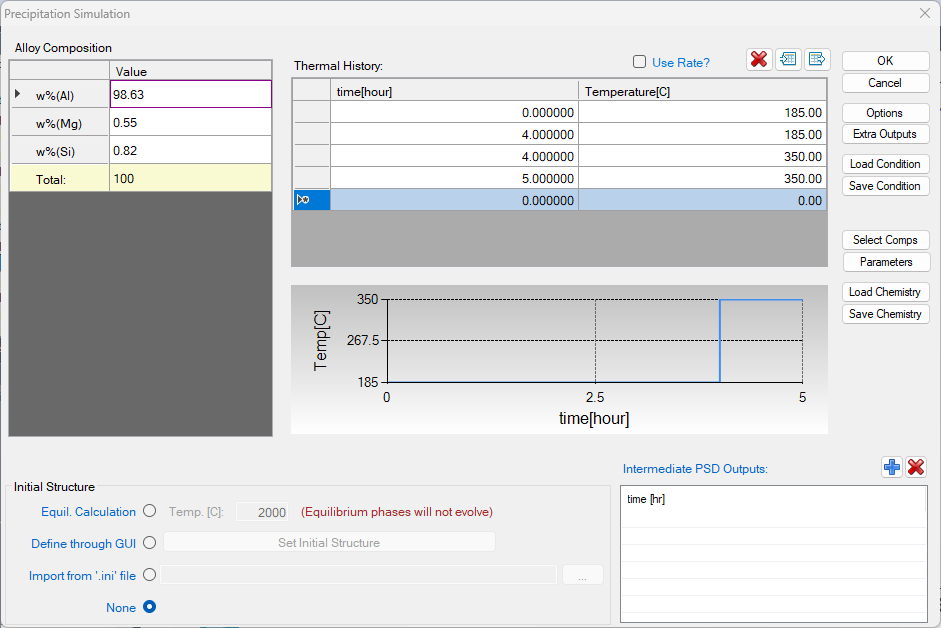Click the new-row marker icon in Thermal History
The width and height of the screenshot is (941, 628).
(303, 200)
